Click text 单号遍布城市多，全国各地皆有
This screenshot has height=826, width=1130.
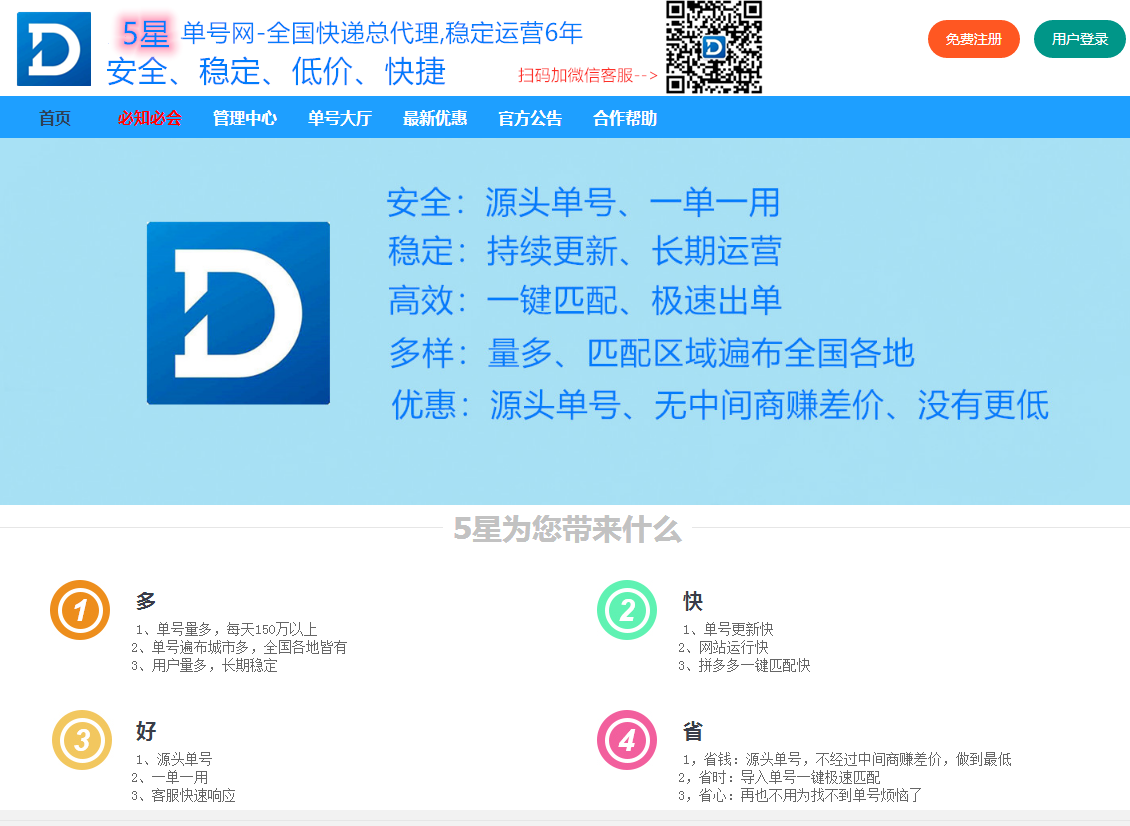[x=249, y=647]
